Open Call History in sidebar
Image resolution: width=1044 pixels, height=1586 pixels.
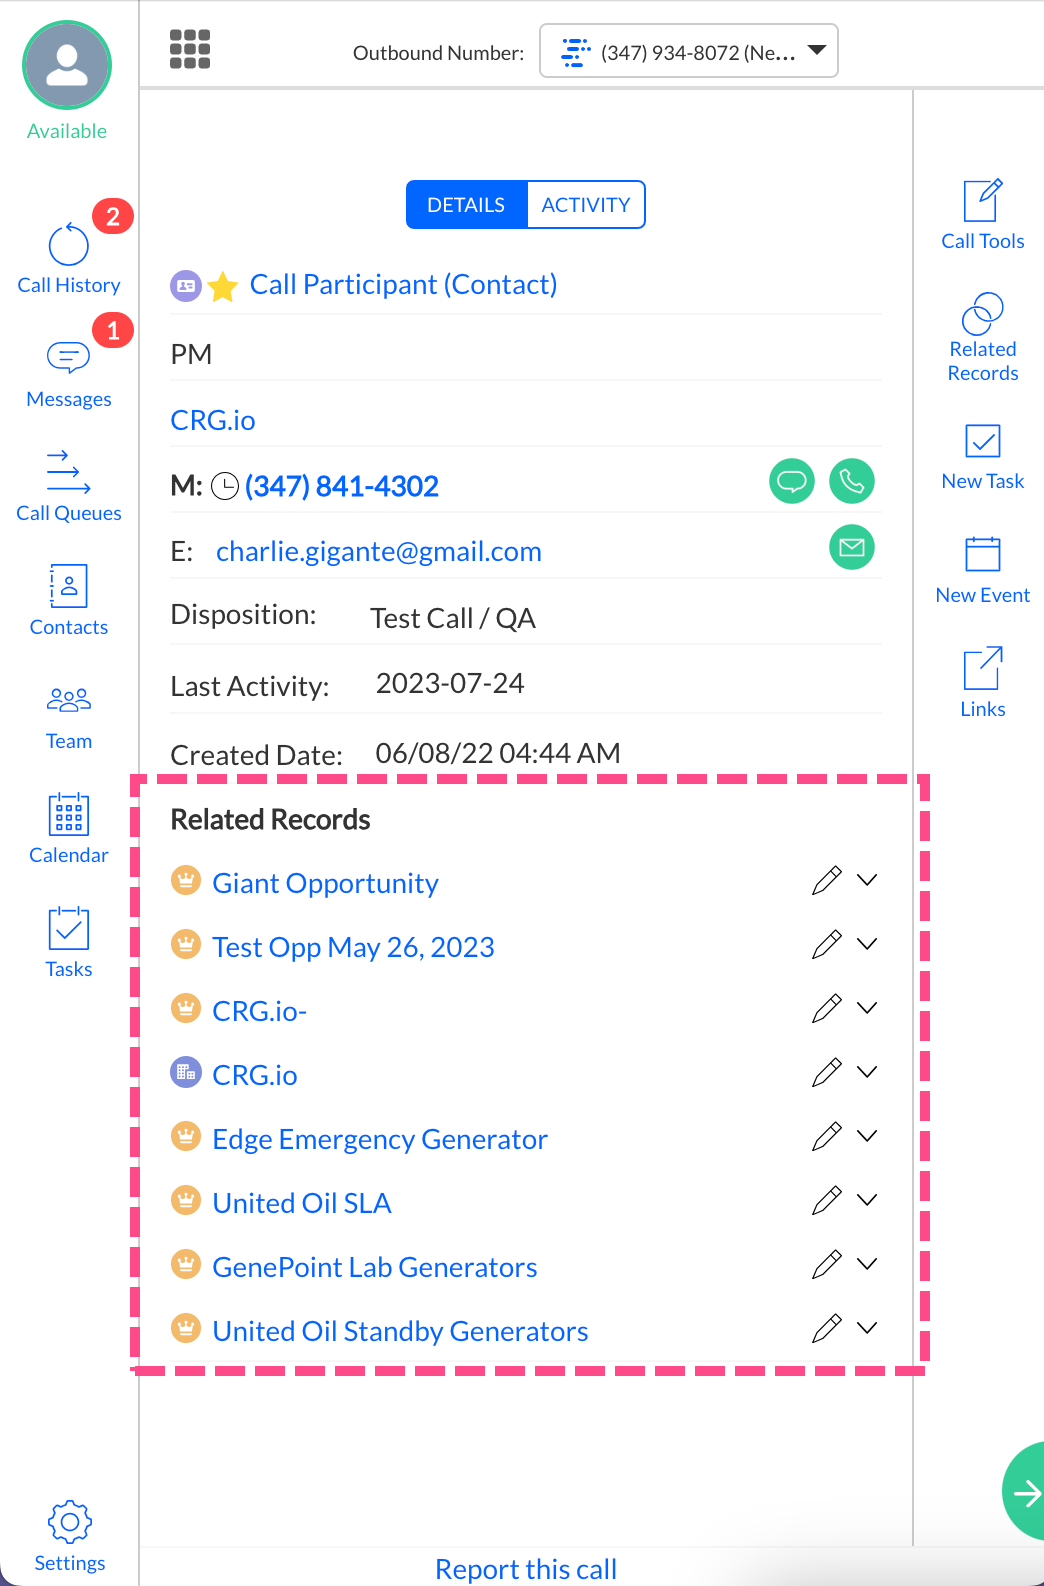tap(68, 259)
